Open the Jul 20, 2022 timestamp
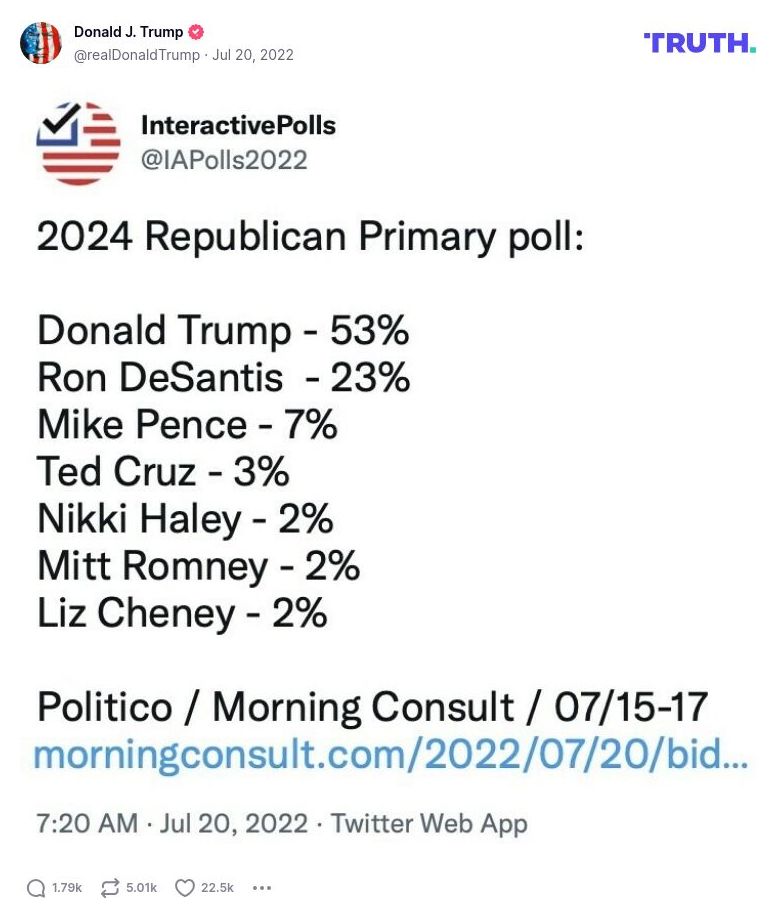 [254, 55]
